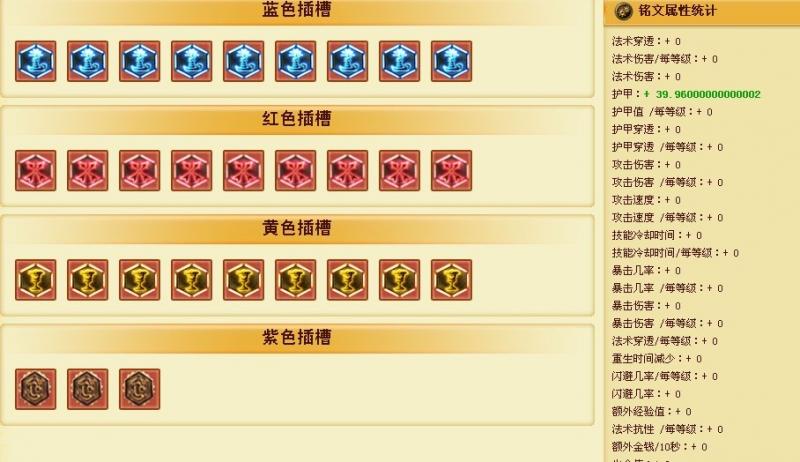Viewport: 800px width, 462px height.
Task: Click the first blue rune slot icon
Action: tap(36, 61)
